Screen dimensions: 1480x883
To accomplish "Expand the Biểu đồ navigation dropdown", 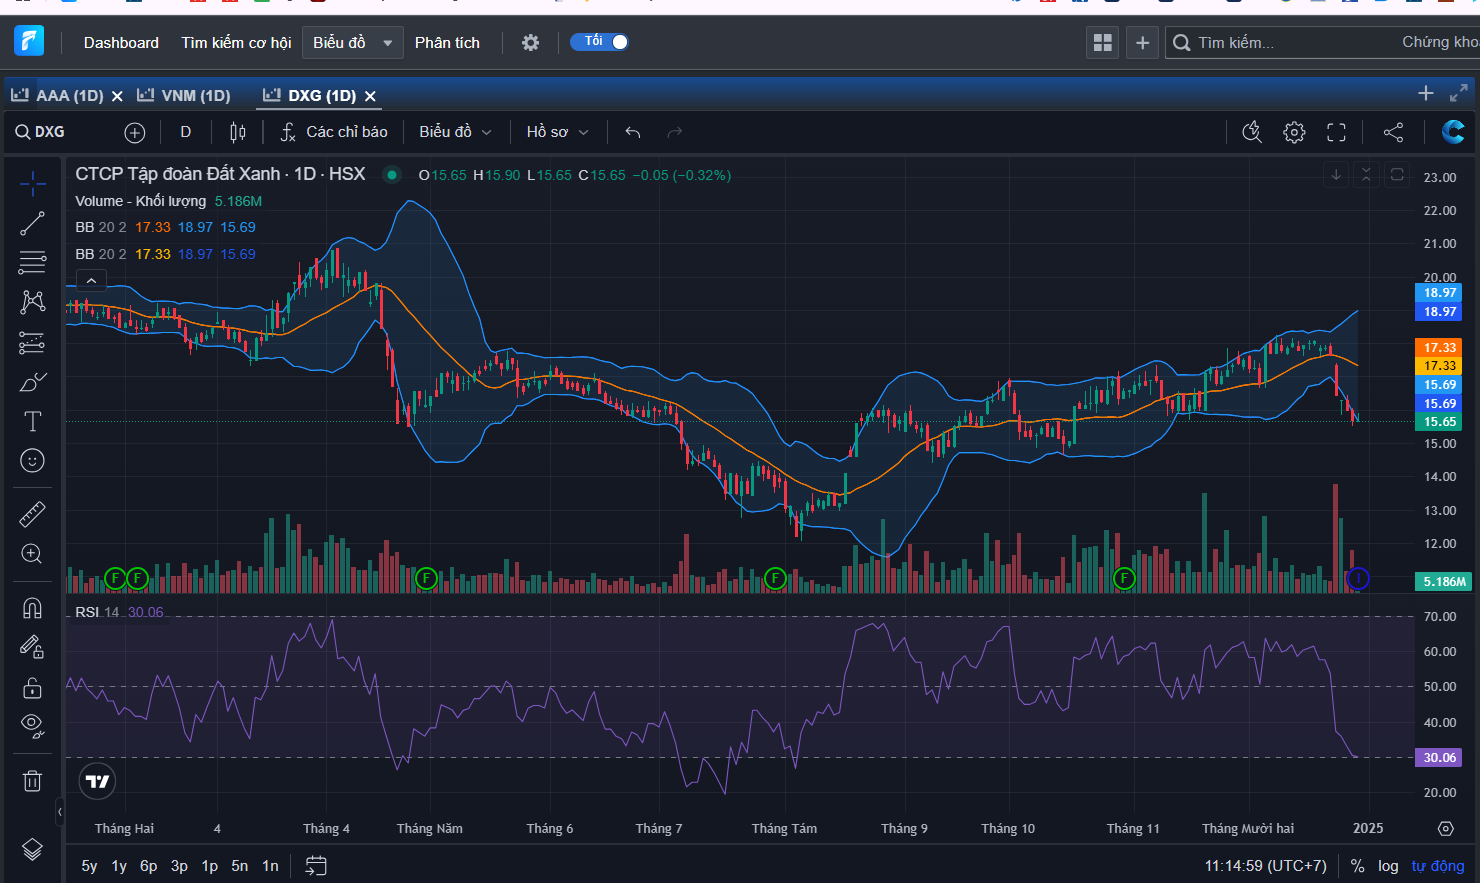I will pyautogui.click(x=353, y=42).
